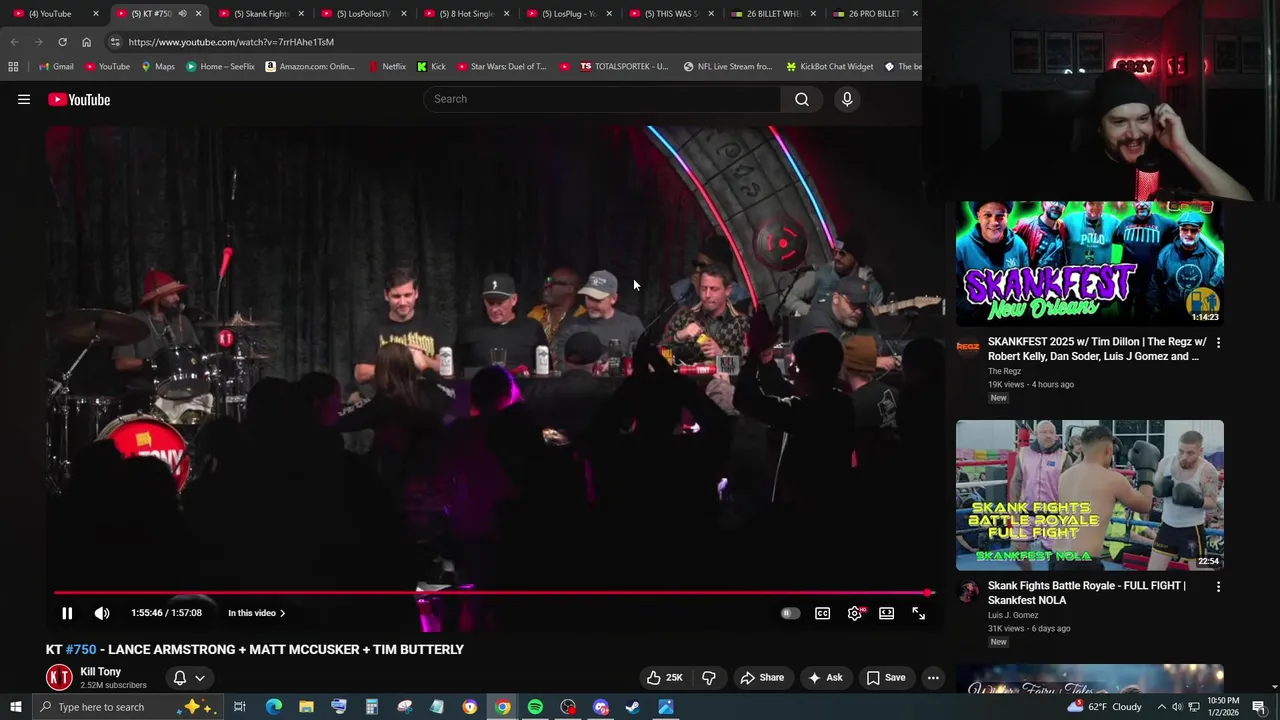Go to YouTube home via the logo
The image size is (1280, 720).
[x=79, y=99]
